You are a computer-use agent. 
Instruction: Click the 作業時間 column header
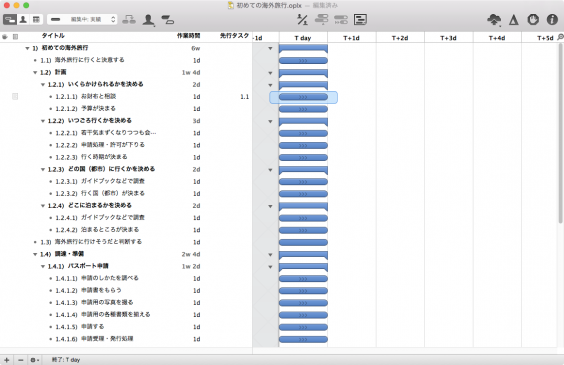coord(188,36)
